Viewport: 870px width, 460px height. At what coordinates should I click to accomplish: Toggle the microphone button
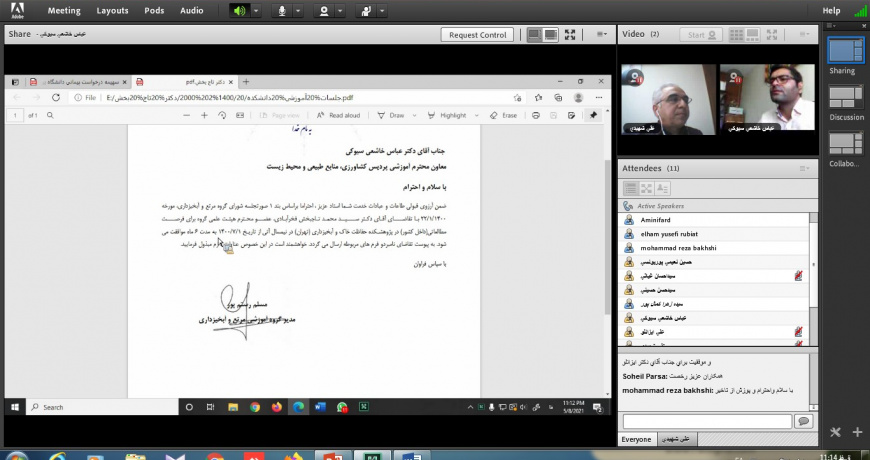point(282,11)
